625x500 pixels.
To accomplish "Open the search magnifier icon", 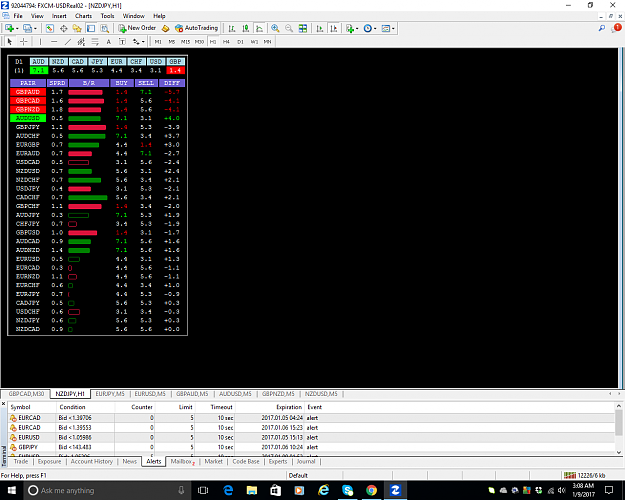I will coord(602,28).
